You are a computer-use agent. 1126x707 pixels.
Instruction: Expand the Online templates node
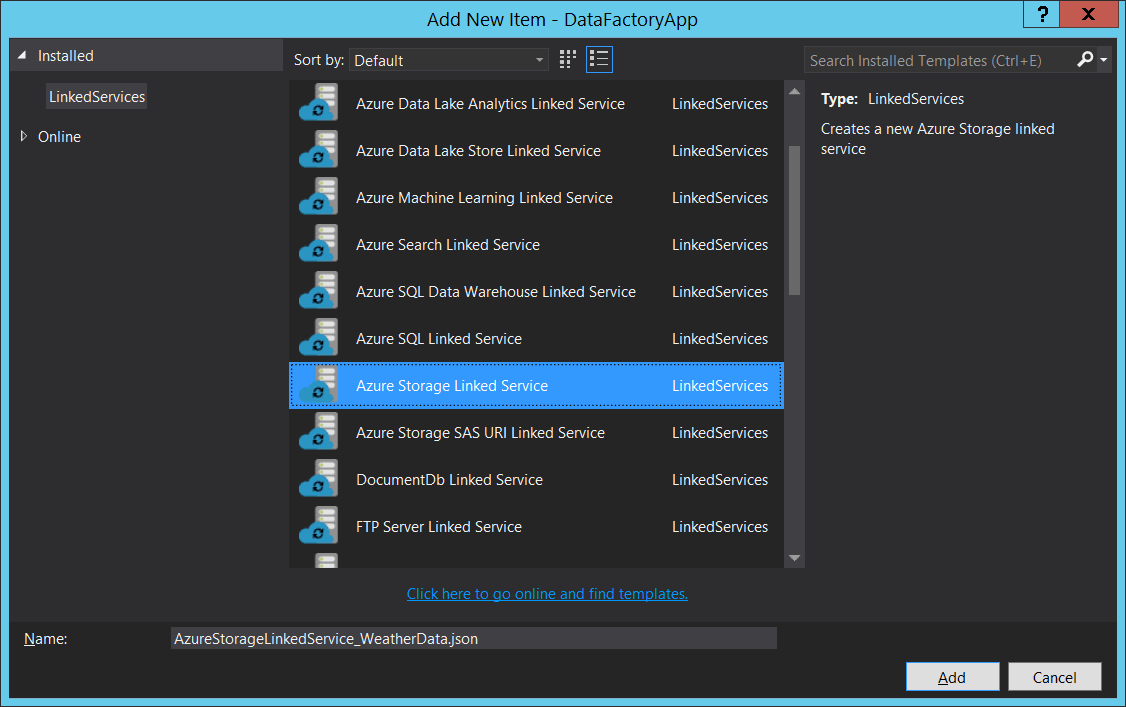pos(23,136)
